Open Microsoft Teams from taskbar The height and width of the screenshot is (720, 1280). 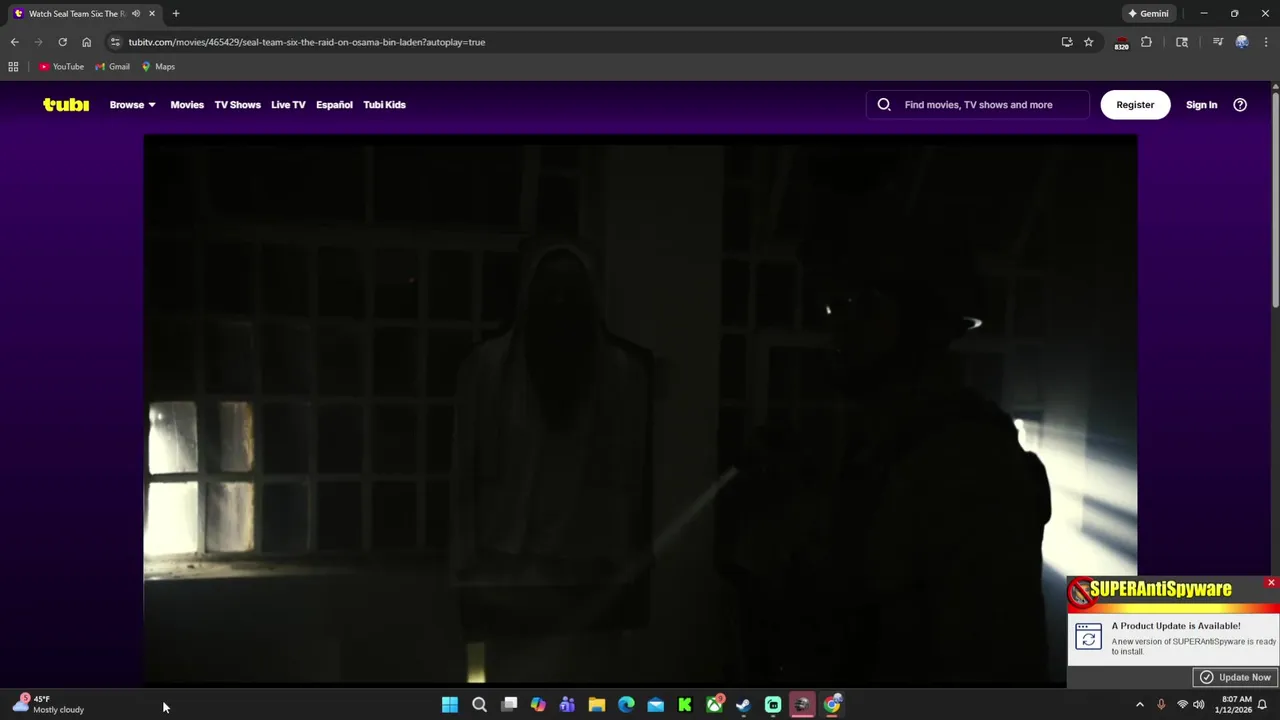pos(567,705)
